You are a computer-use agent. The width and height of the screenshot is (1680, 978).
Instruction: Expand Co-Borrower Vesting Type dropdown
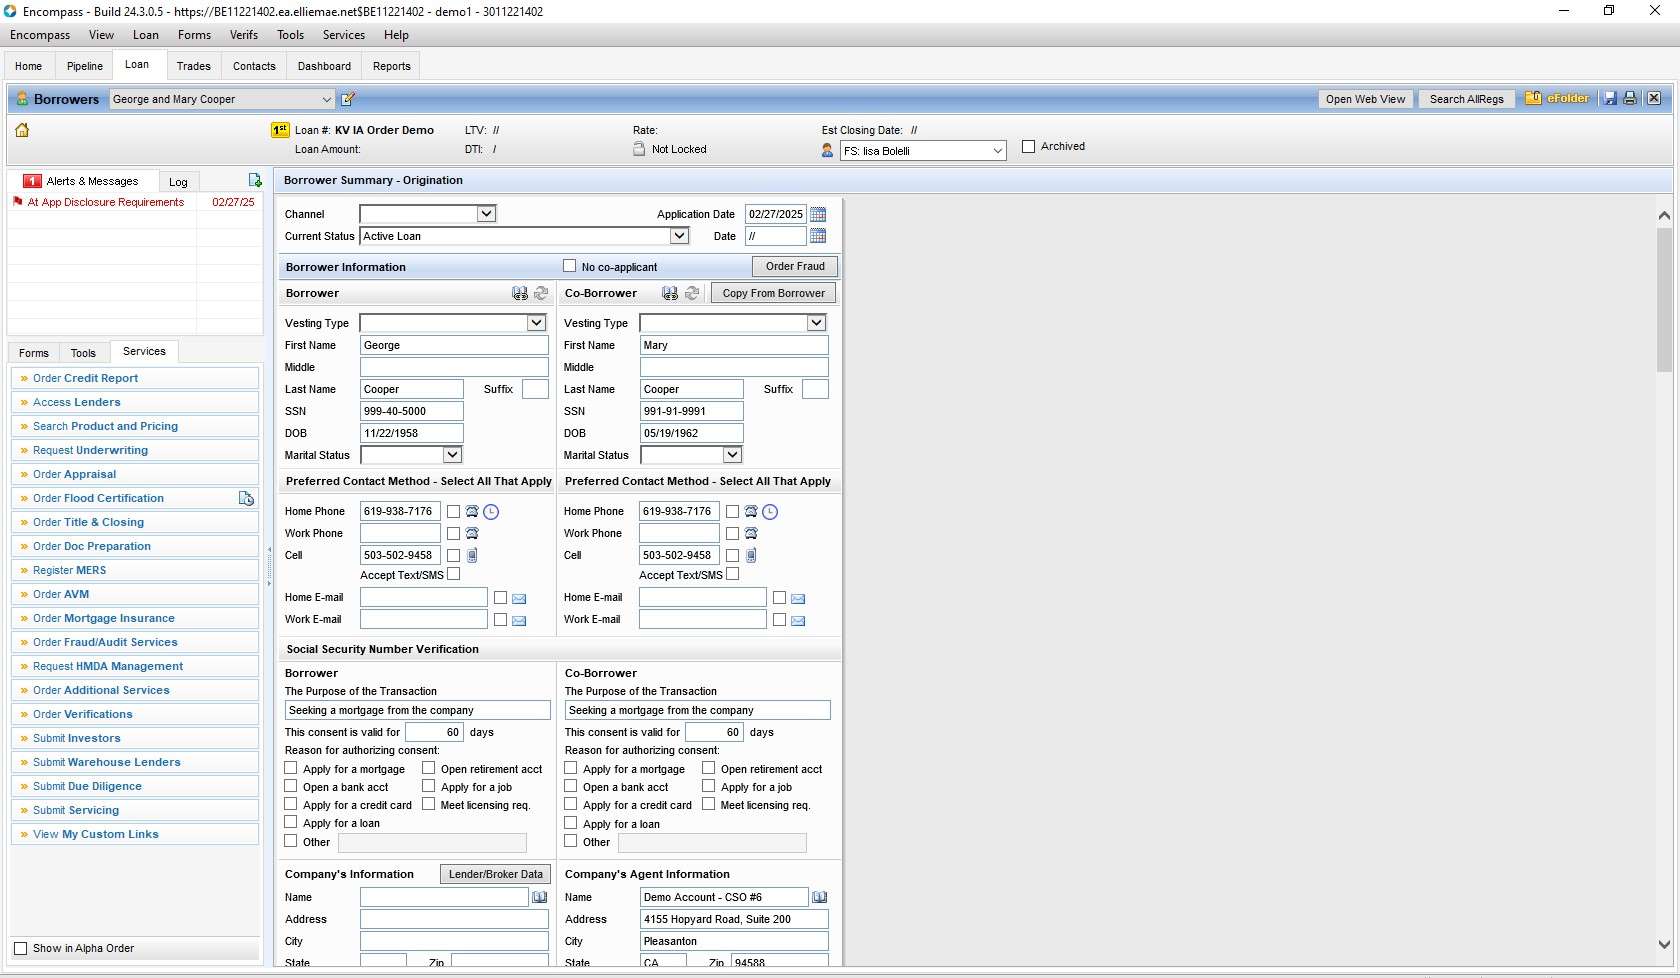pos(817,323)
